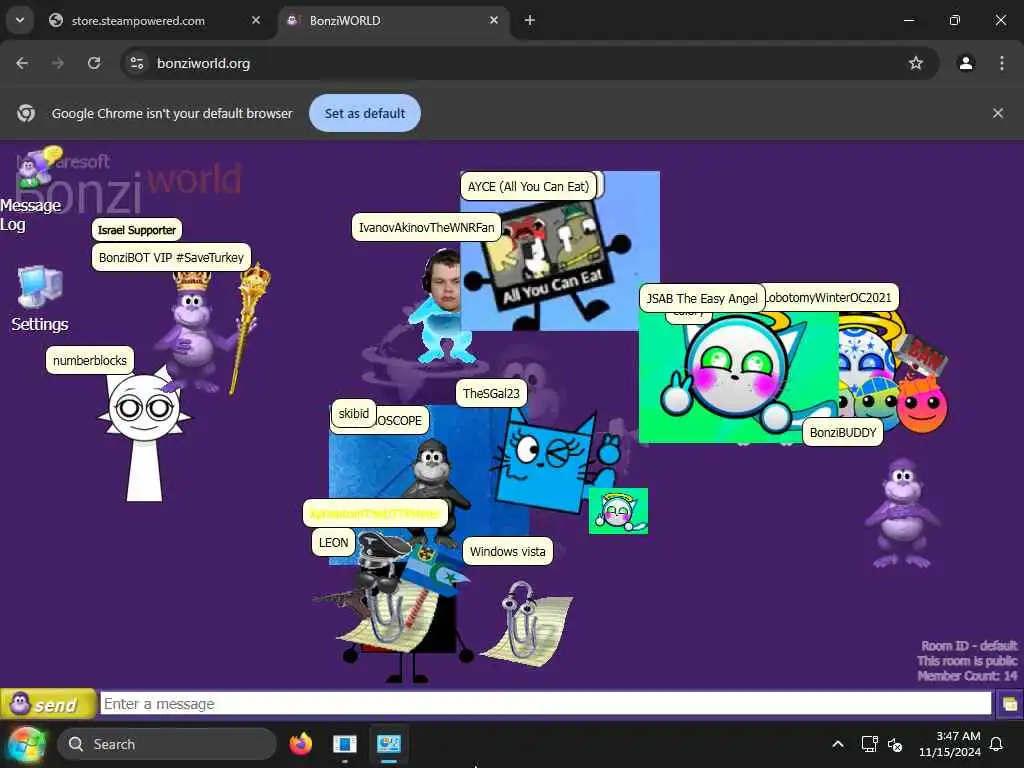Click the muted volume tray icon
Viewport: 1024px width, 768px height.
point(895,744)
